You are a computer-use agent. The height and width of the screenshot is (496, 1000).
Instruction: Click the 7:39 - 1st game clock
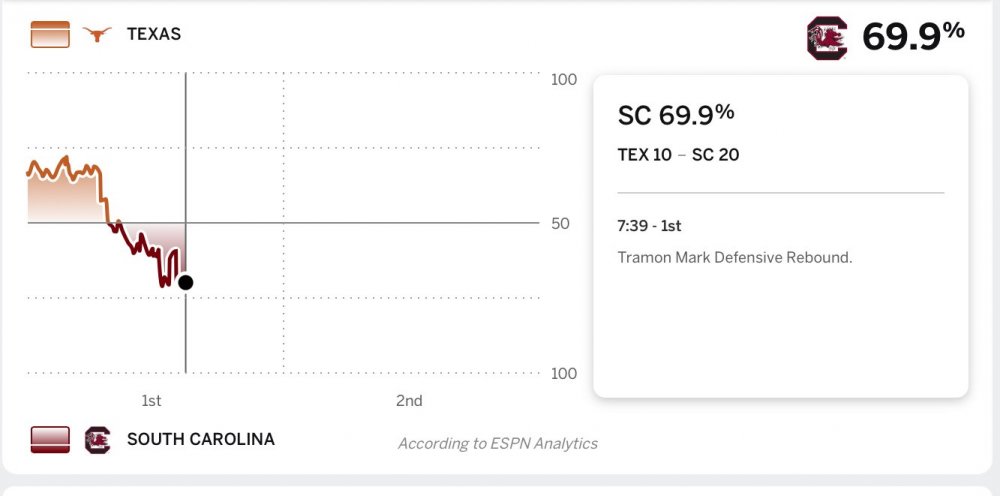pyautogui.click(x=650, y=227)
